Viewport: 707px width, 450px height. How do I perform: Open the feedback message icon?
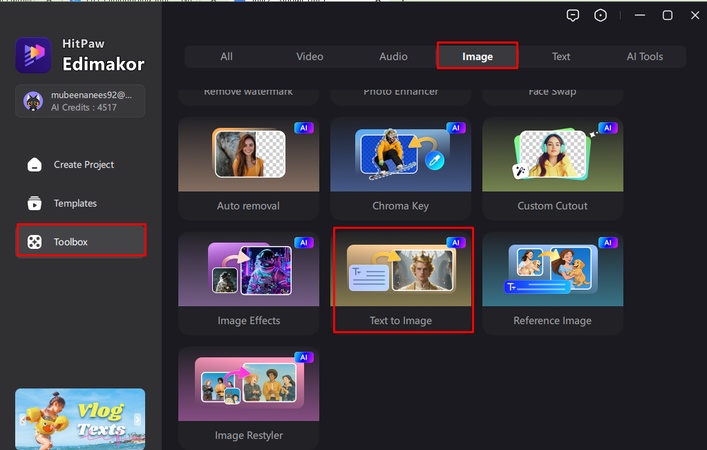pyautogui.click(x=573, y=15)
